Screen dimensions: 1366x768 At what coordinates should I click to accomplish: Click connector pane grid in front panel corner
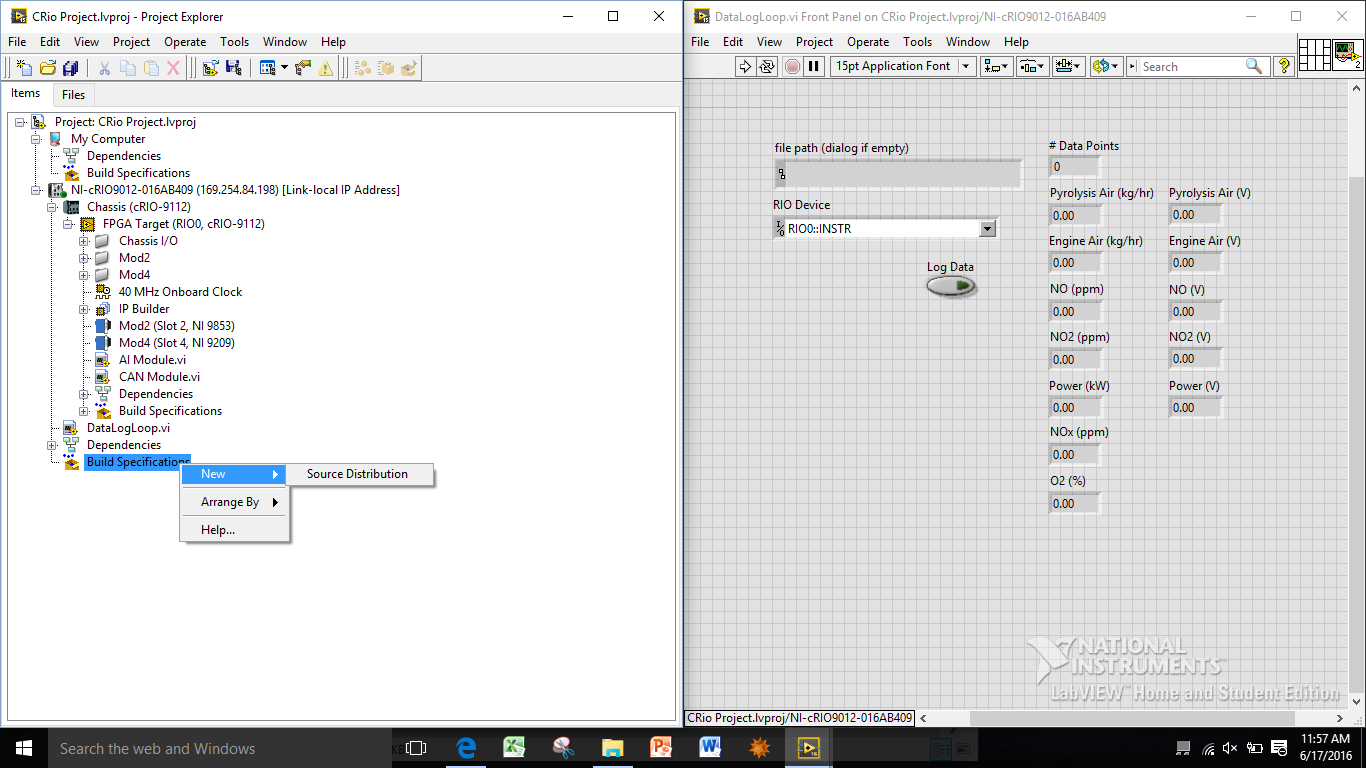tap(1314, 53)
